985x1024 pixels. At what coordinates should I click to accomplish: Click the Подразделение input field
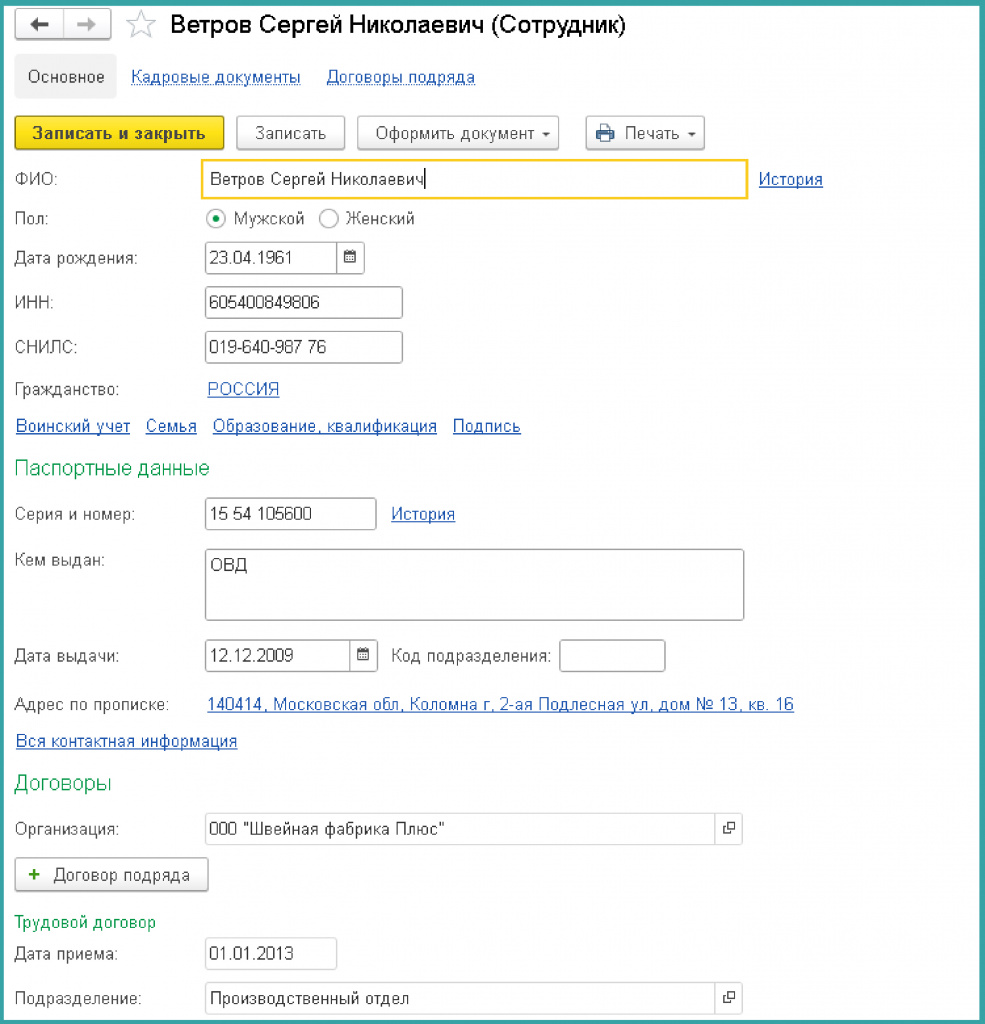(460, 997)
